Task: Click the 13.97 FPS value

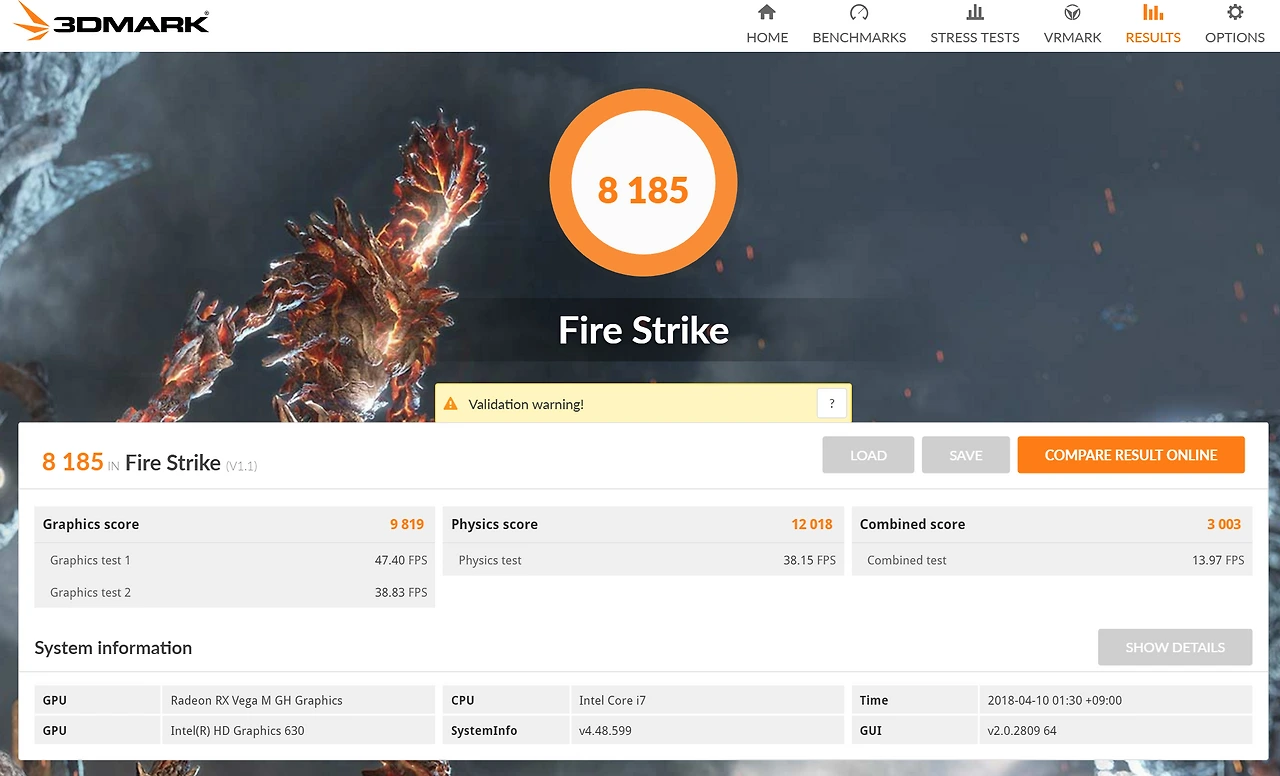Action: (x=1218, y=560)
